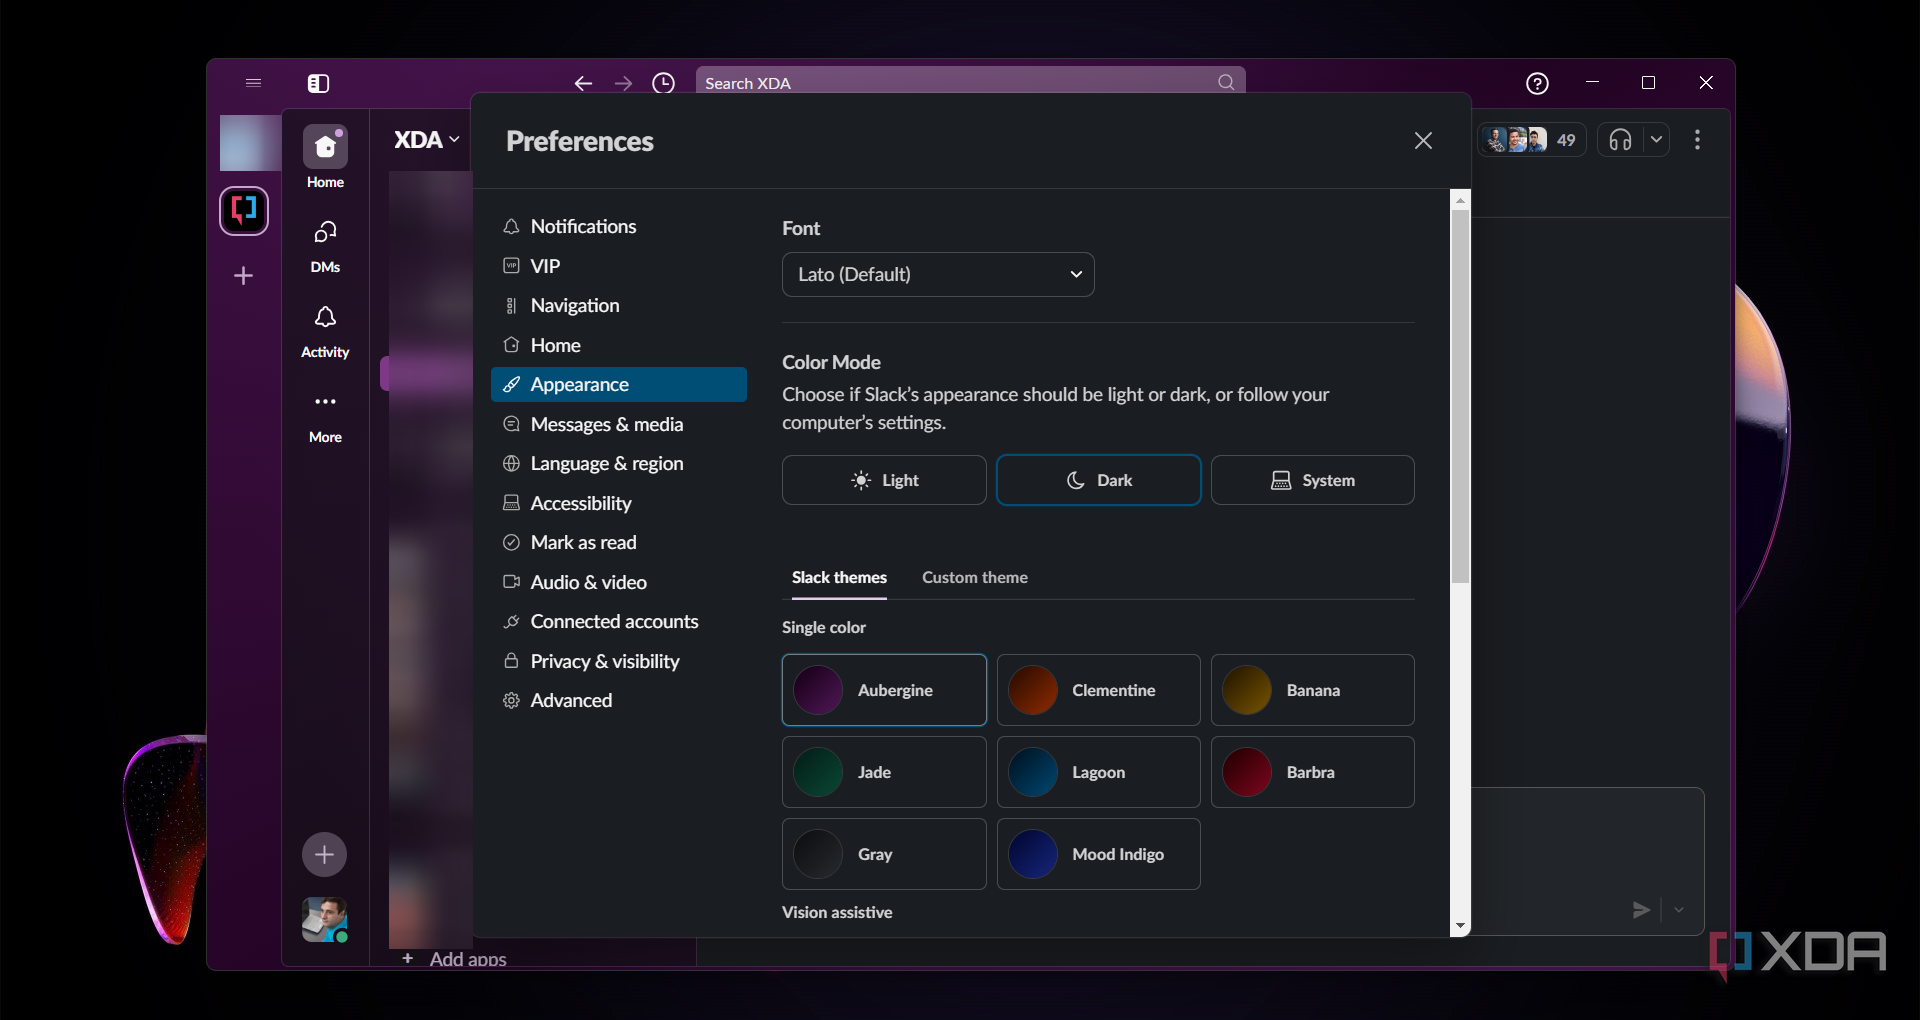Open Navigation preferences
Image resolution: width=1920 pixels, height=1020 pixels.
point(619,305)
